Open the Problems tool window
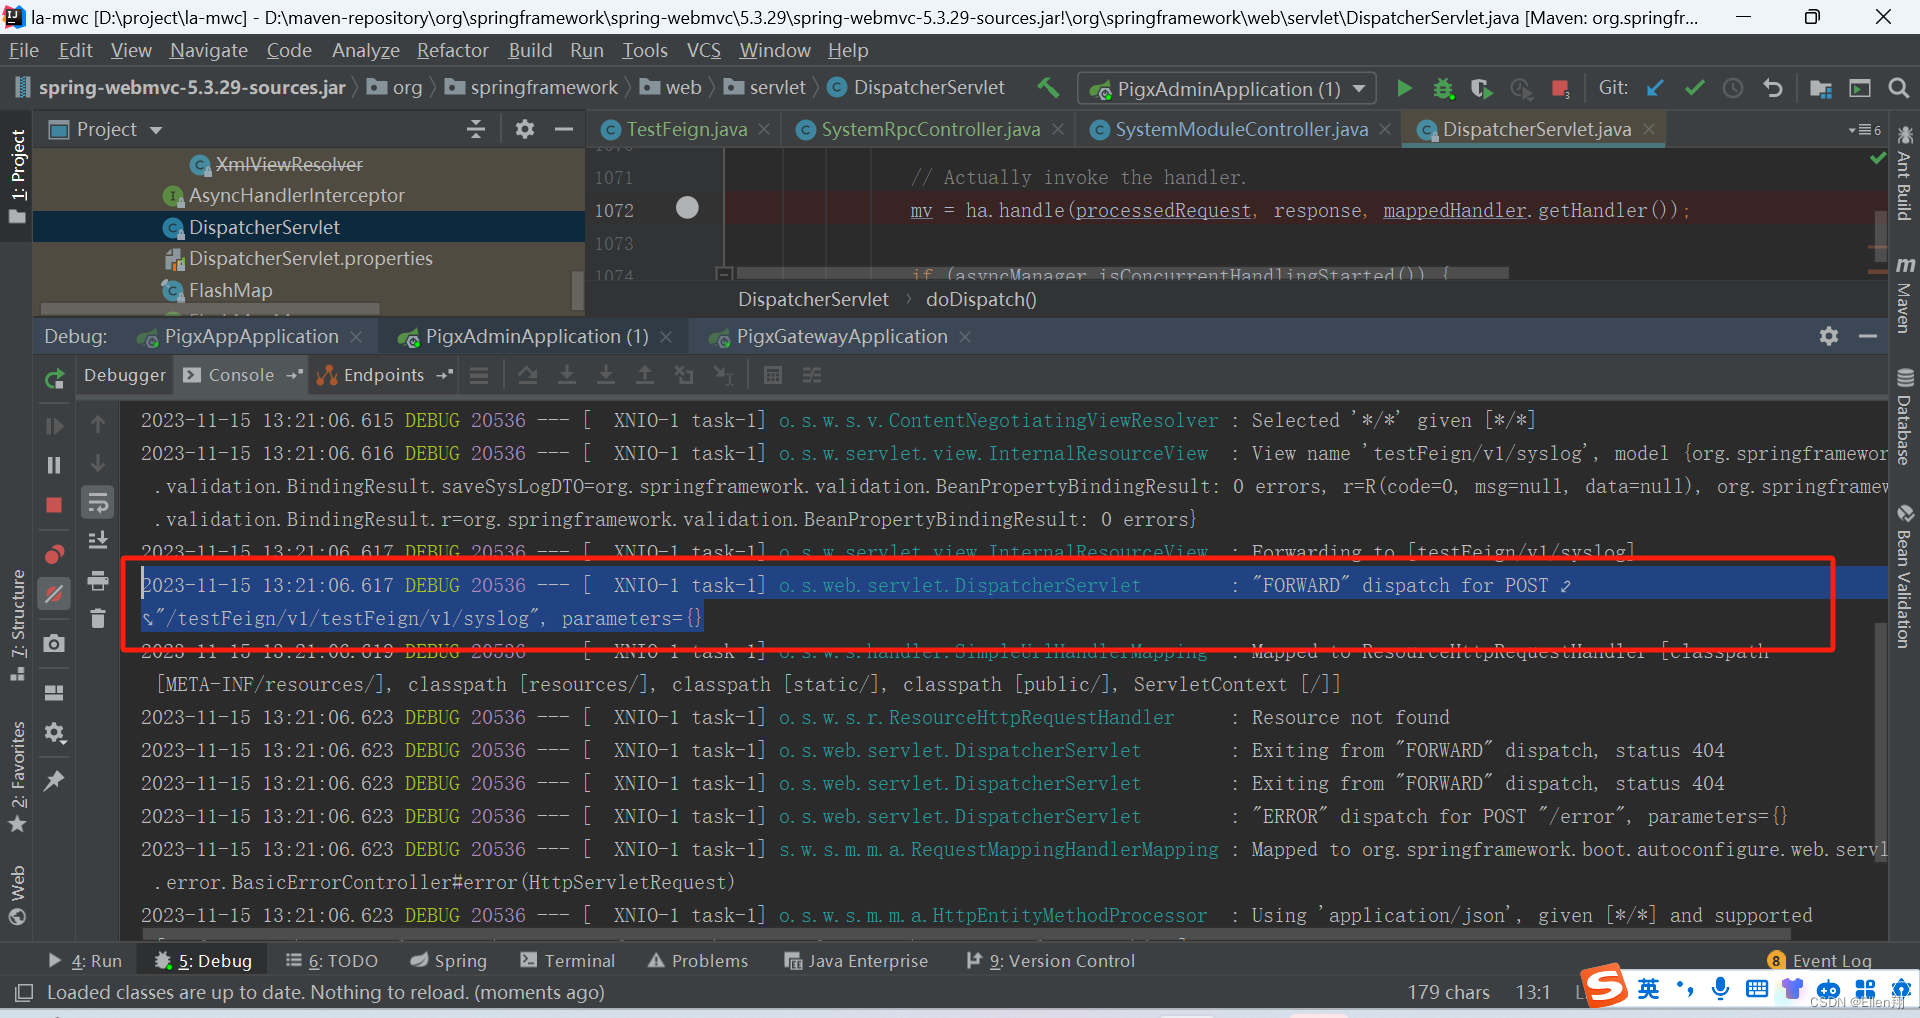This screenshot has width=1920, height=1018. pos(698,961)
